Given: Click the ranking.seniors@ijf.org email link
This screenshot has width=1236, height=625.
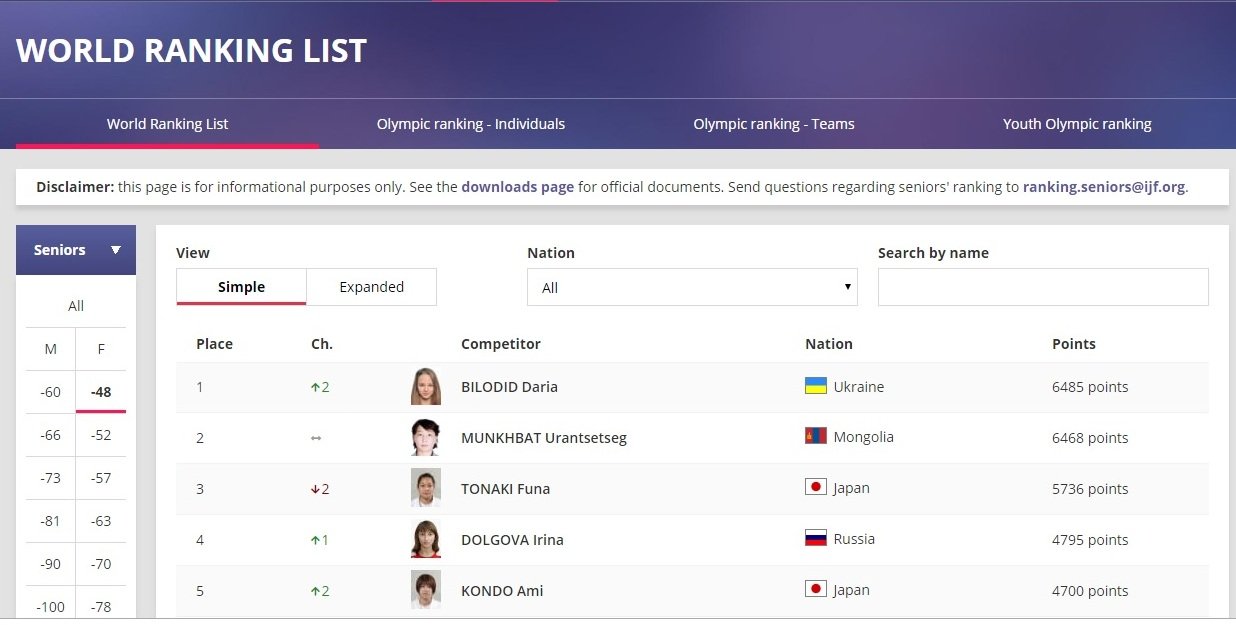Looking at the screenshot, I should pyautogui.click(x=1104, y=187).
